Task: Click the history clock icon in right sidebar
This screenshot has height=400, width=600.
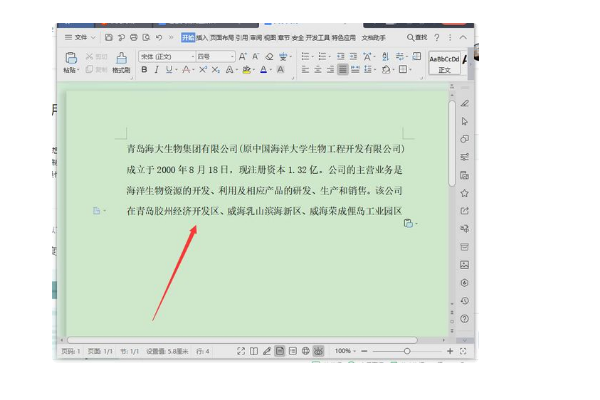Action: (x=465, y=301)
